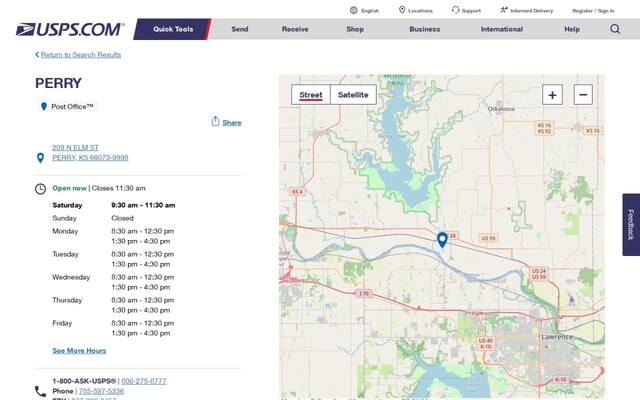Open the Quick Tools menu

(x=173, y=29)
